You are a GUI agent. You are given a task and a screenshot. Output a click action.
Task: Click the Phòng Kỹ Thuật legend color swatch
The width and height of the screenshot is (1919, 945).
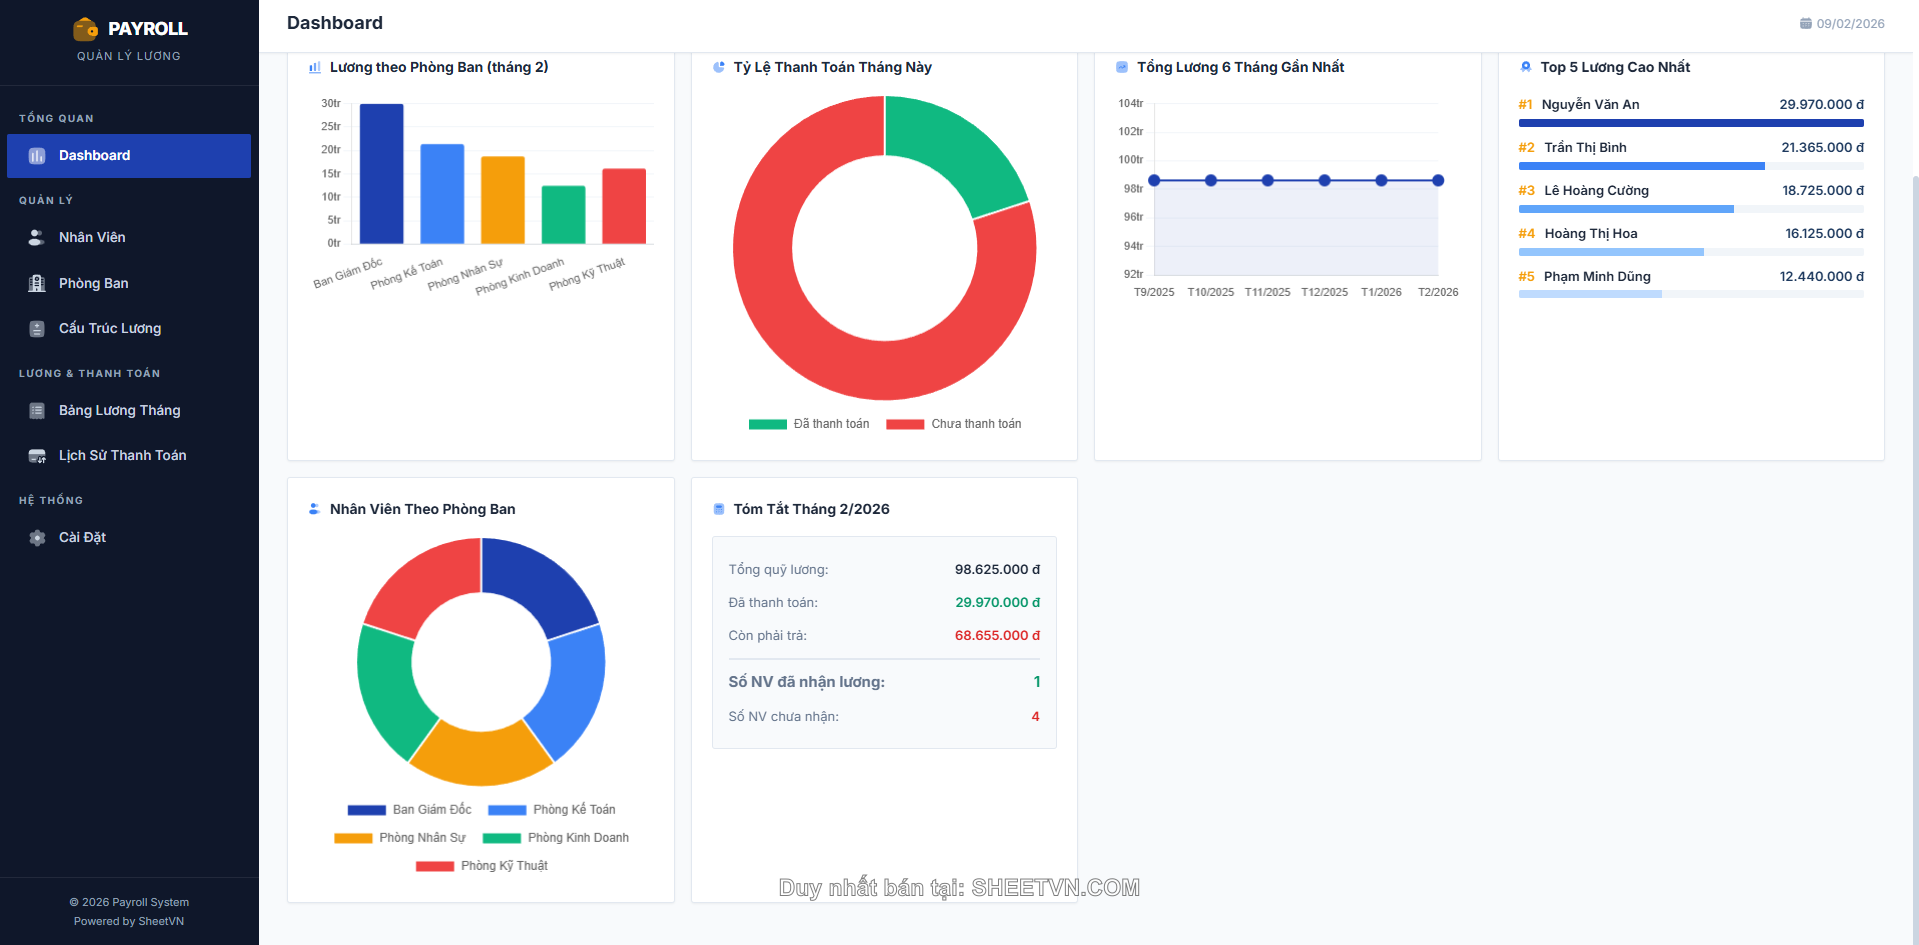435,866
